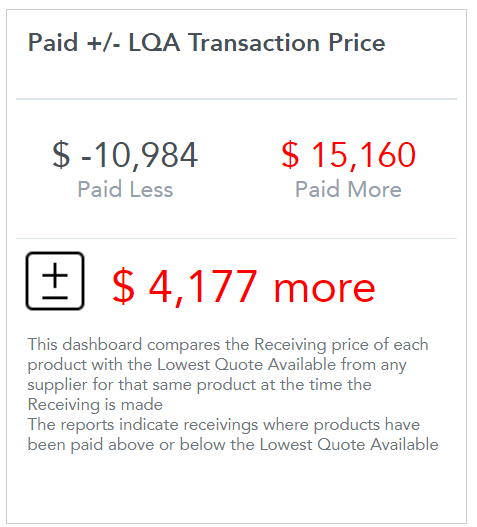Click the "Paid +/- LQA Transaction Price" title
The image size is (477, 527).
(206, 43)
